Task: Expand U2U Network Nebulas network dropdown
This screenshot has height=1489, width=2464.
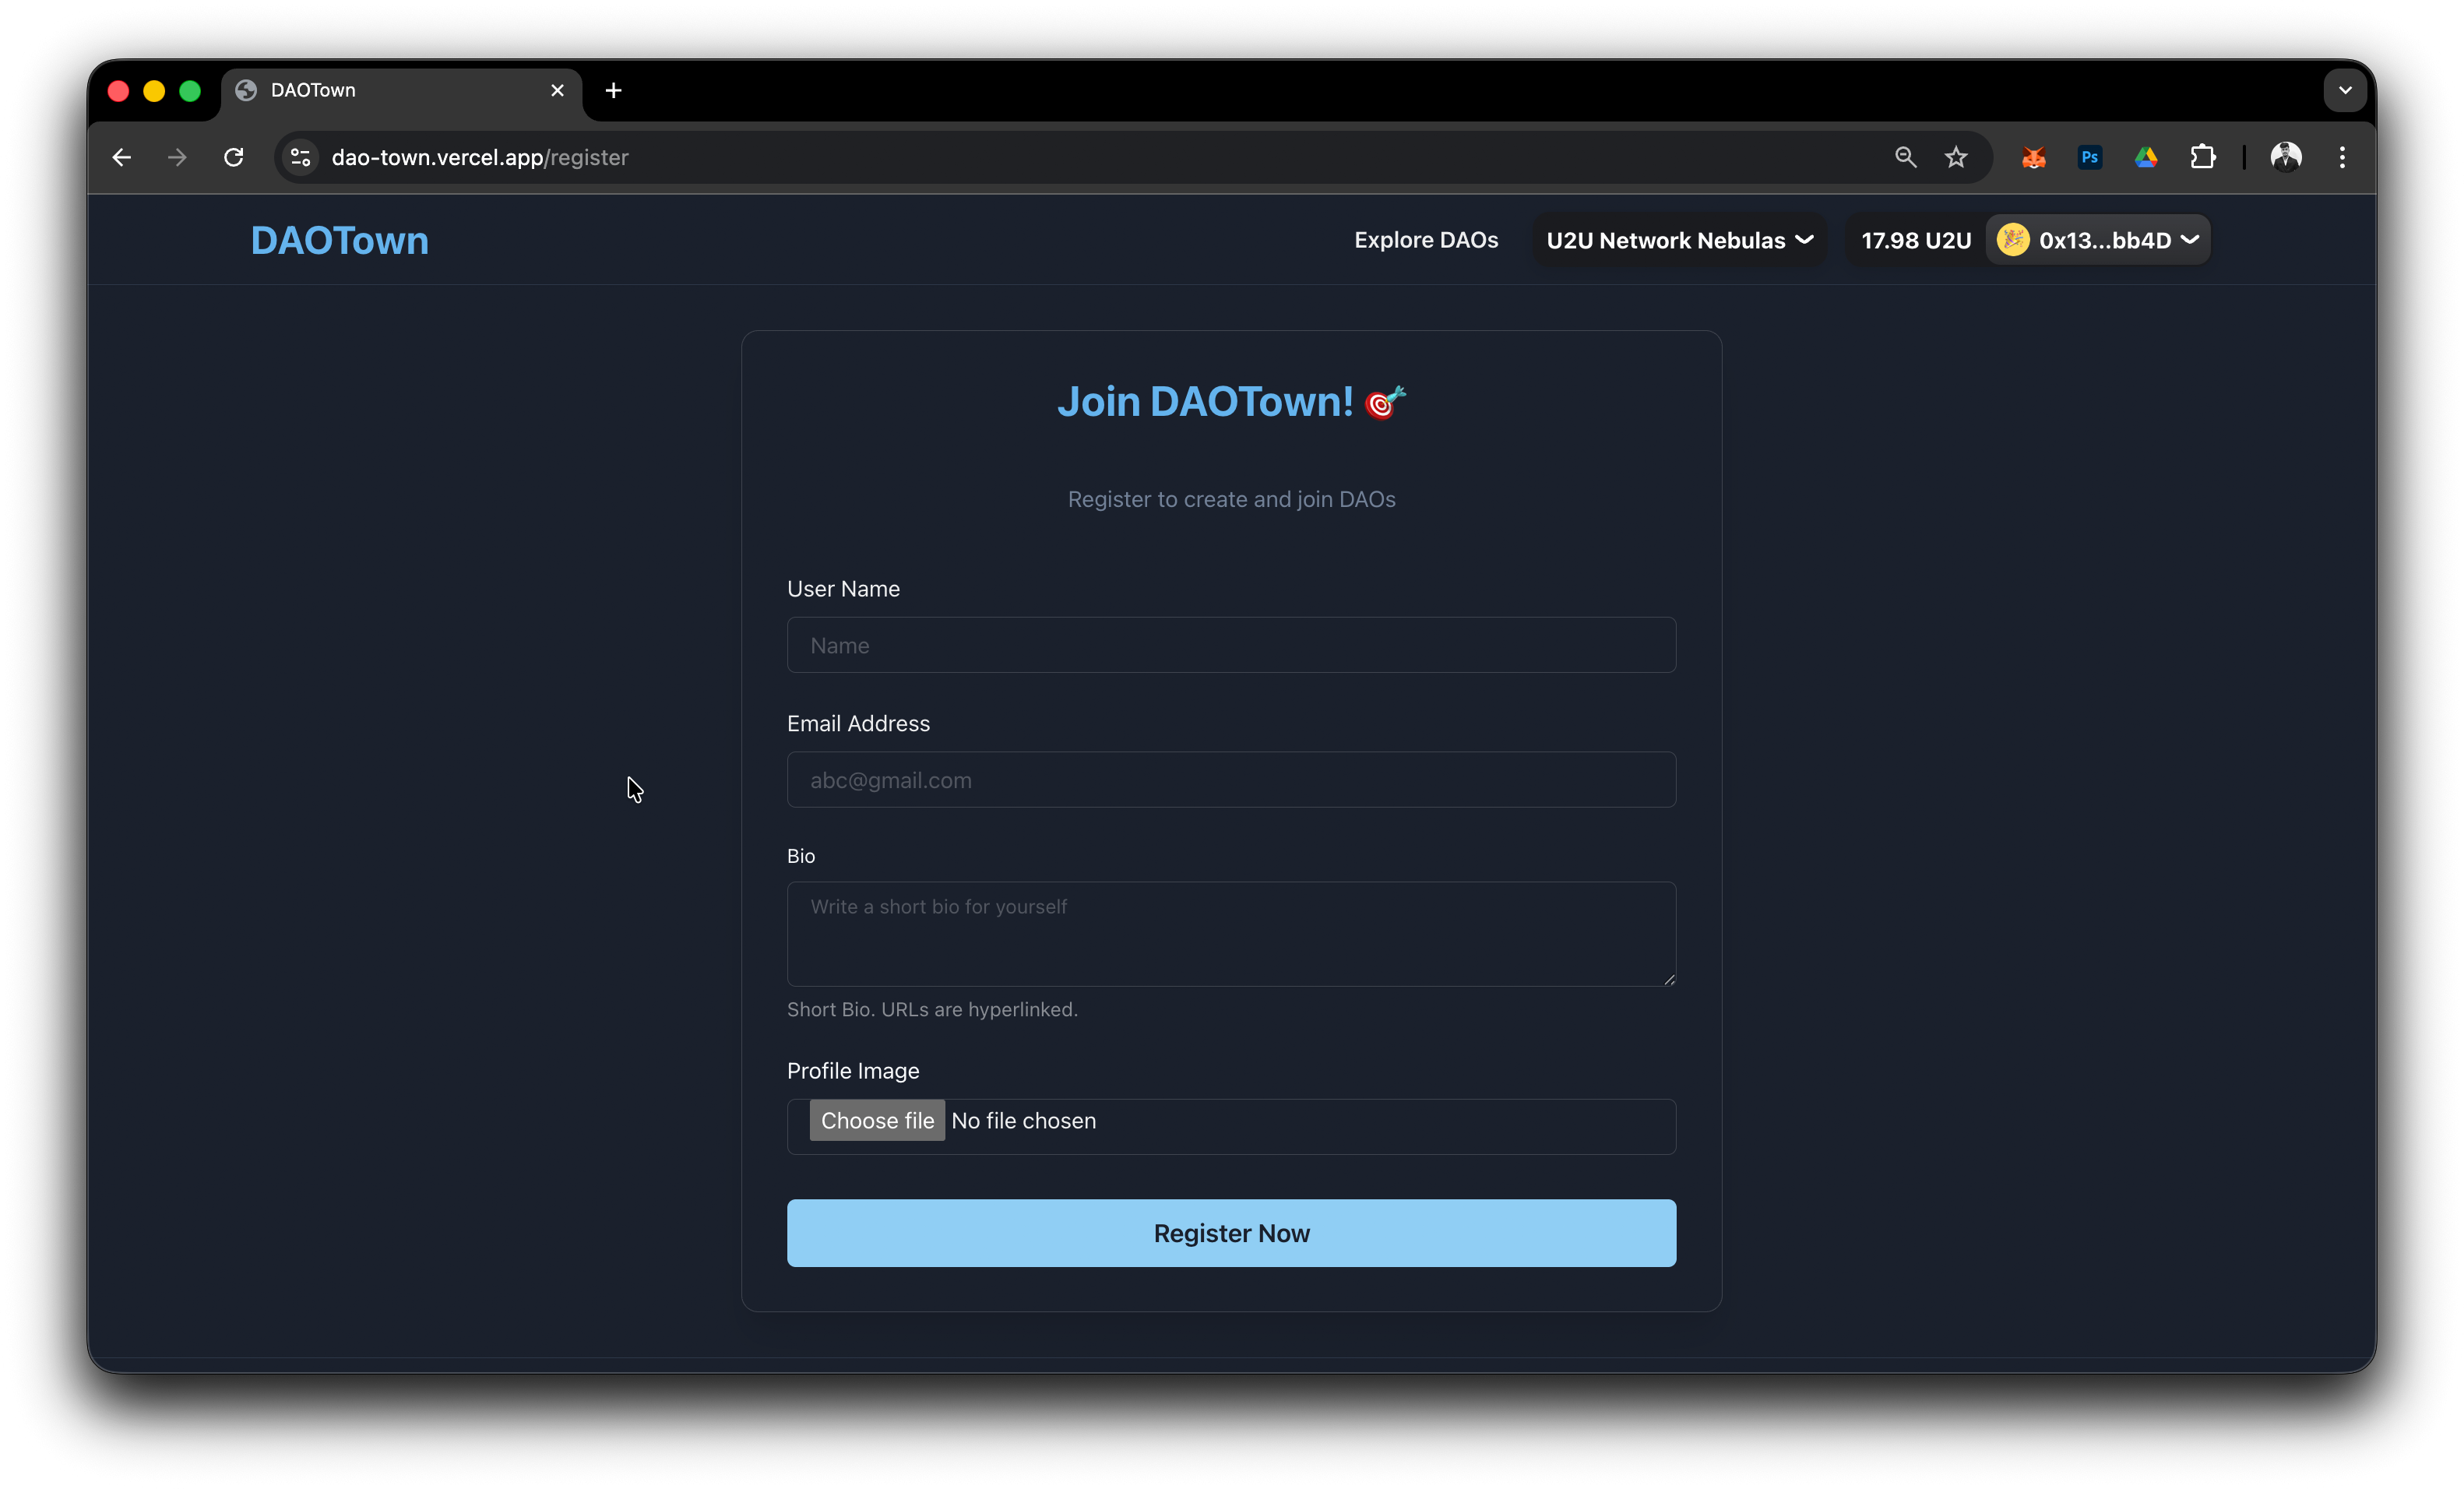Action: [1679, 240]
